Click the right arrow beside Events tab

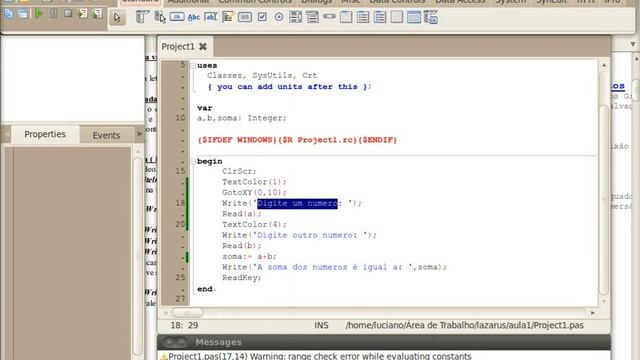point(140,134)
